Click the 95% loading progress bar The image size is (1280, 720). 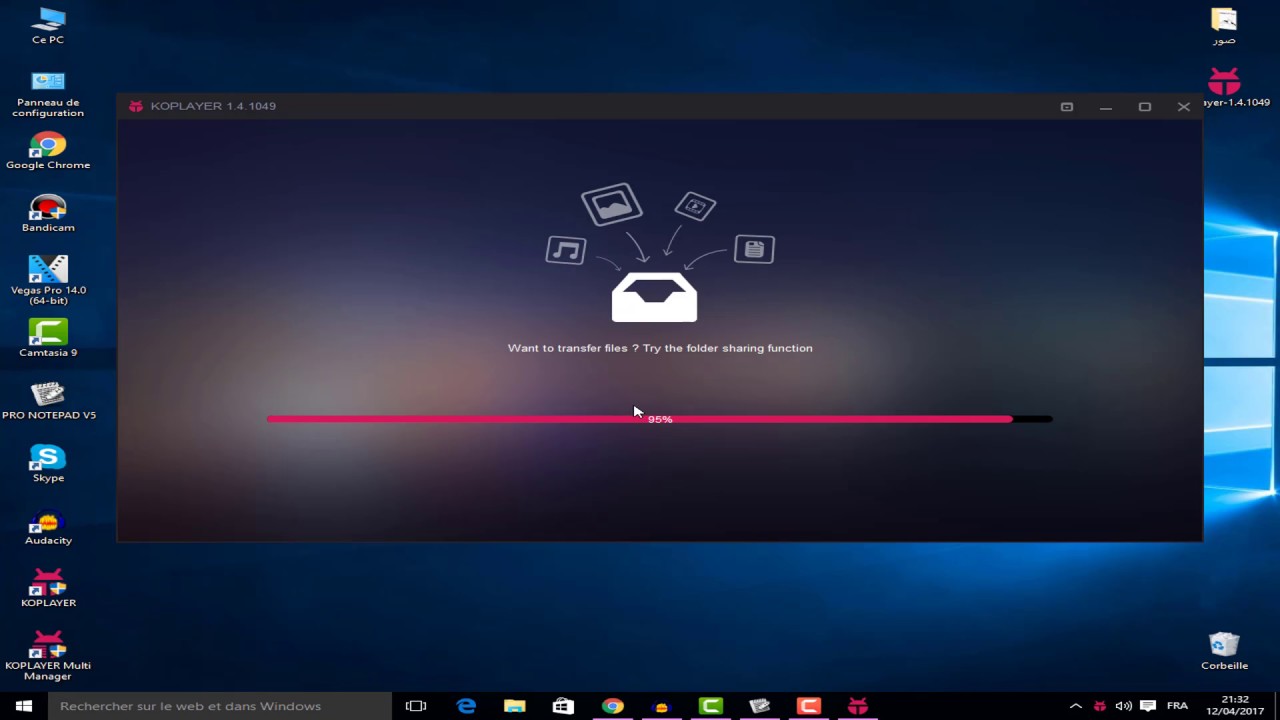click(x=660, y=419)
